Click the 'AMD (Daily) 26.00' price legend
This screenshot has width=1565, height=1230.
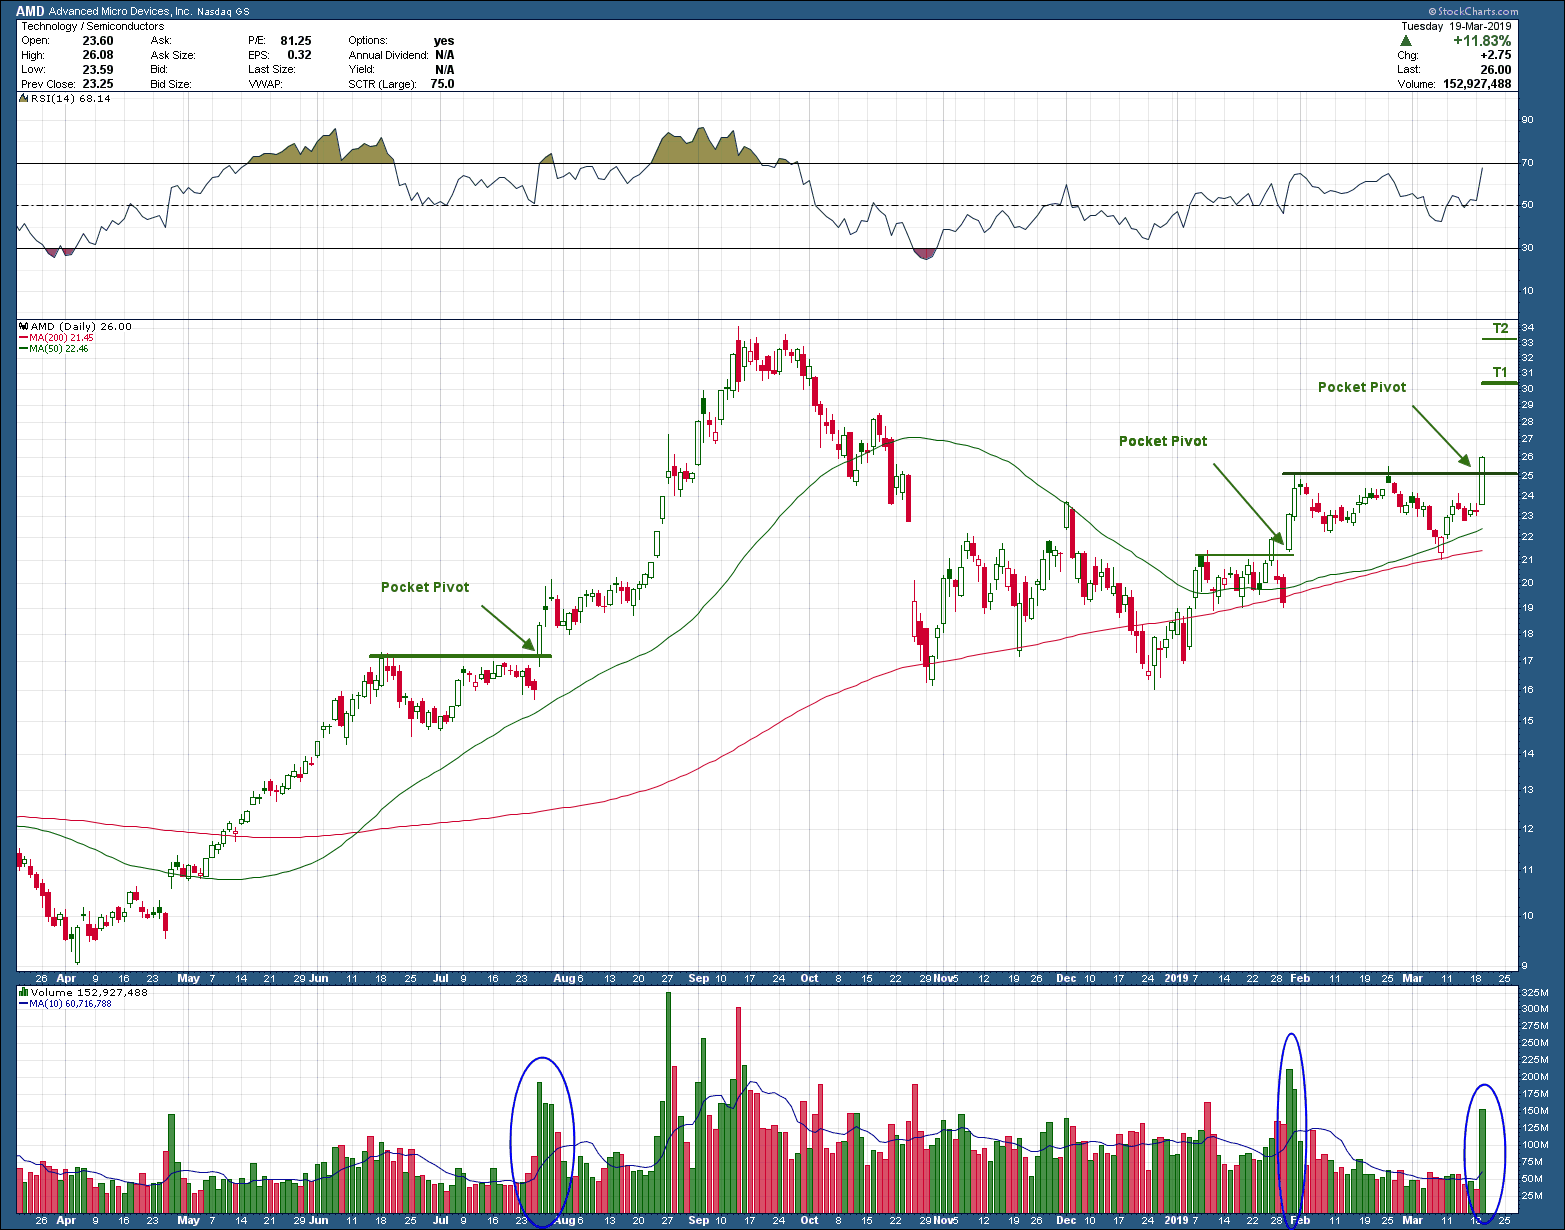(x=76, y=327)
